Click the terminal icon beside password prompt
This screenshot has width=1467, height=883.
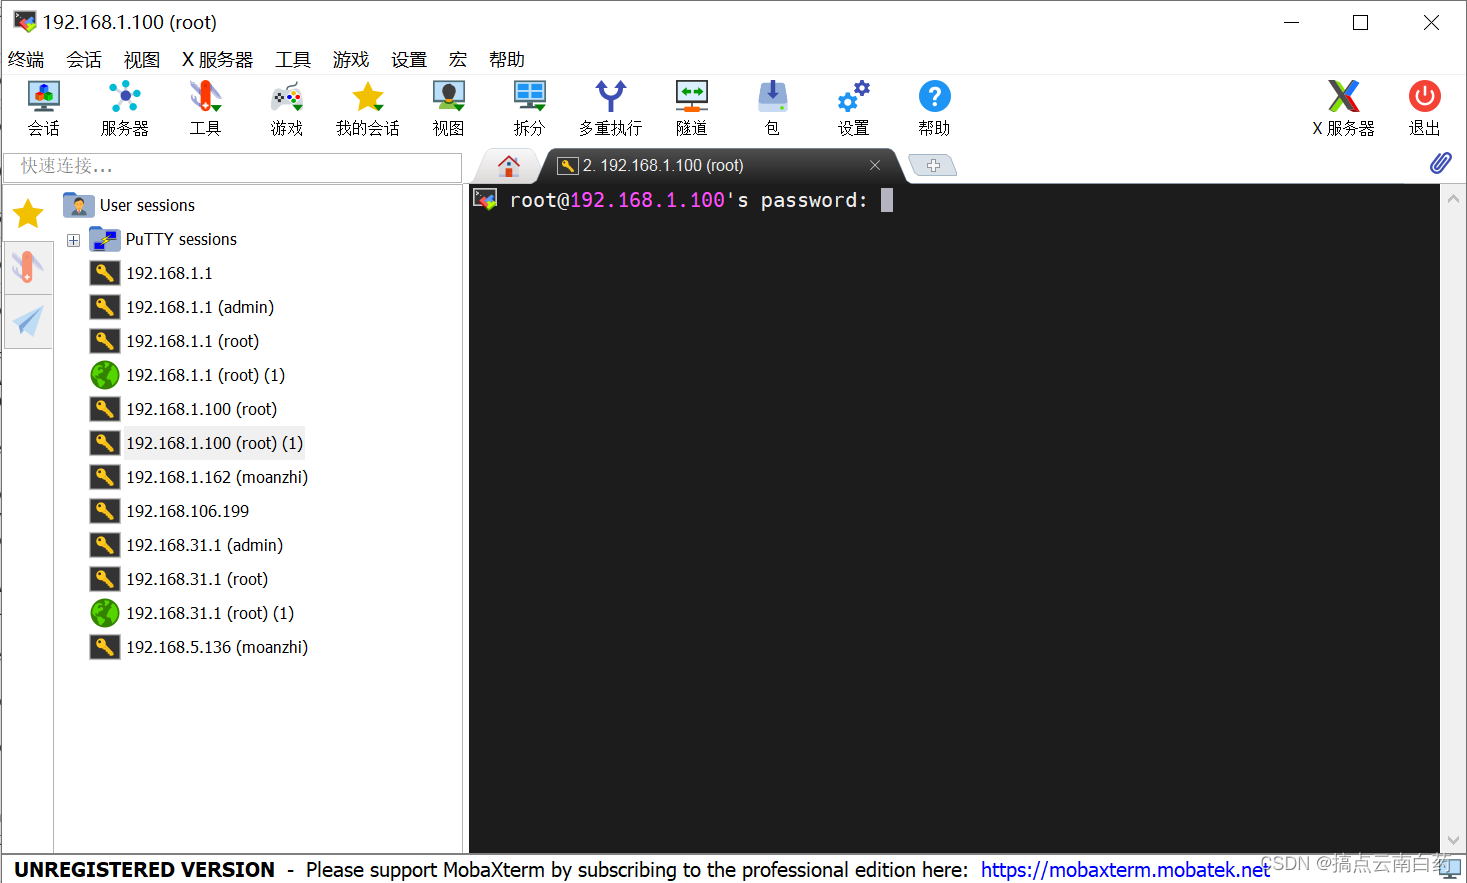tap(485, 199)
